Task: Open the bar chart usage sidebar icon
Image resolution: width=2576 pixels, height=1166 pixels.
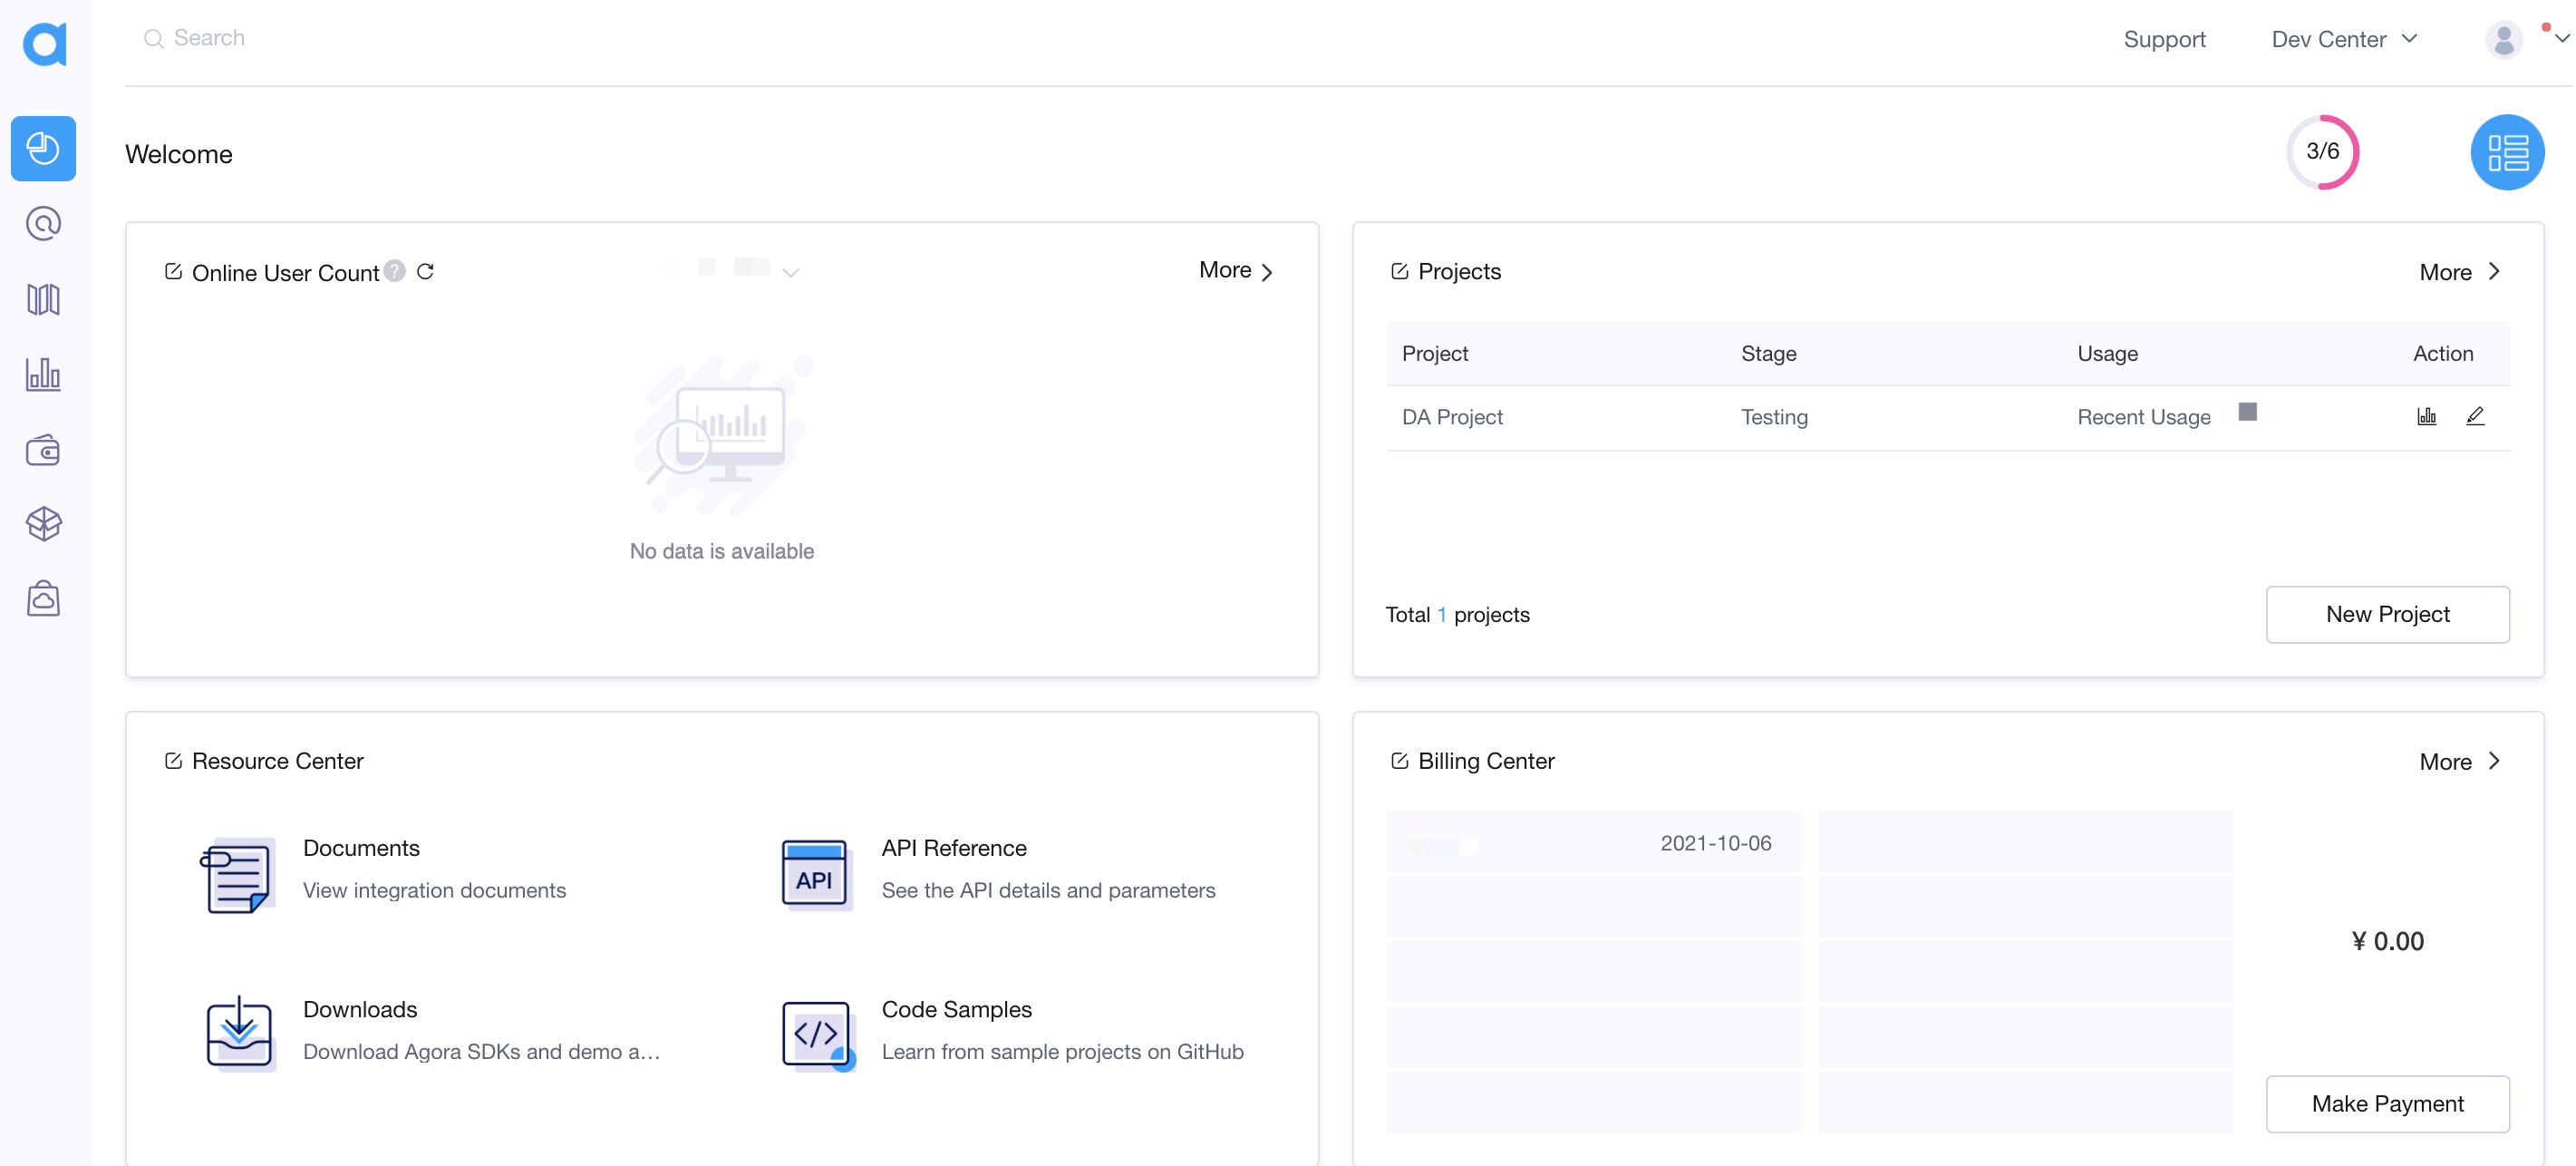Action: [x=43, y=374]
